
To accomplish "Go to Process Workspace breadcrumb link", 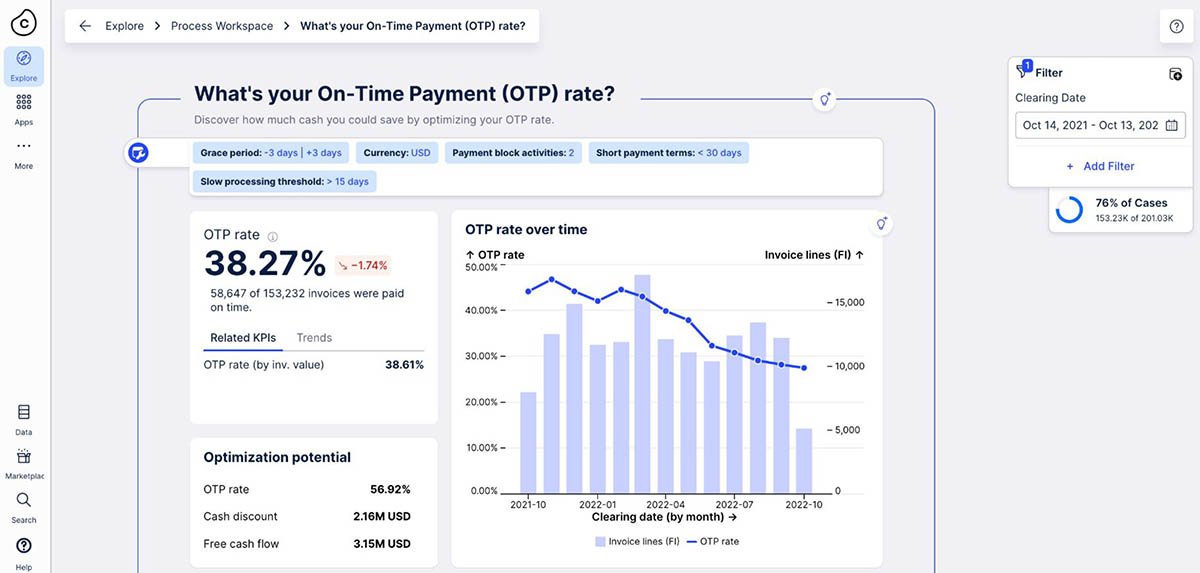I will point(221,26).
